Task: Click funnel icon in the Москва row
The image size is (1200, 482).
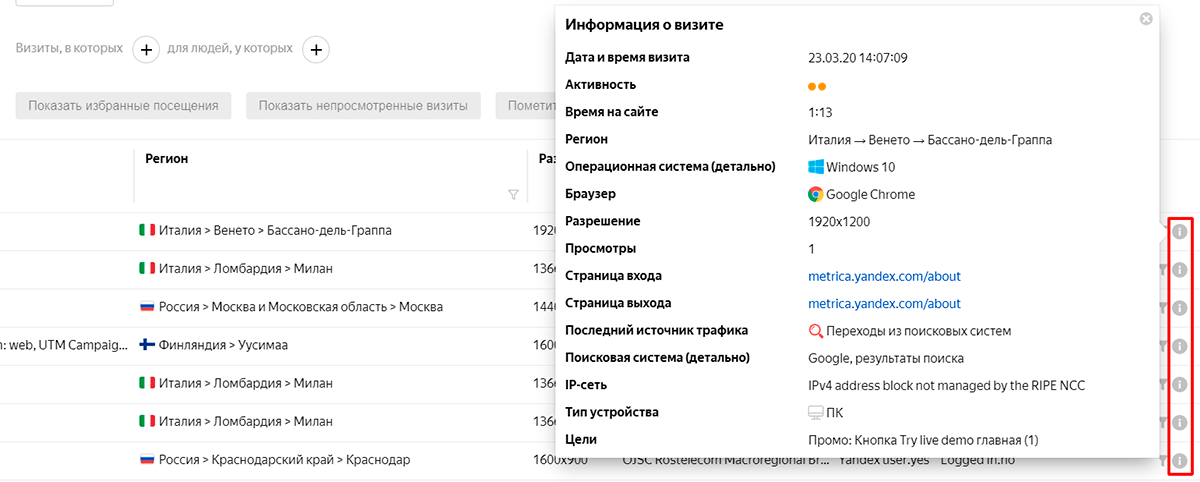Action: 1163,308
